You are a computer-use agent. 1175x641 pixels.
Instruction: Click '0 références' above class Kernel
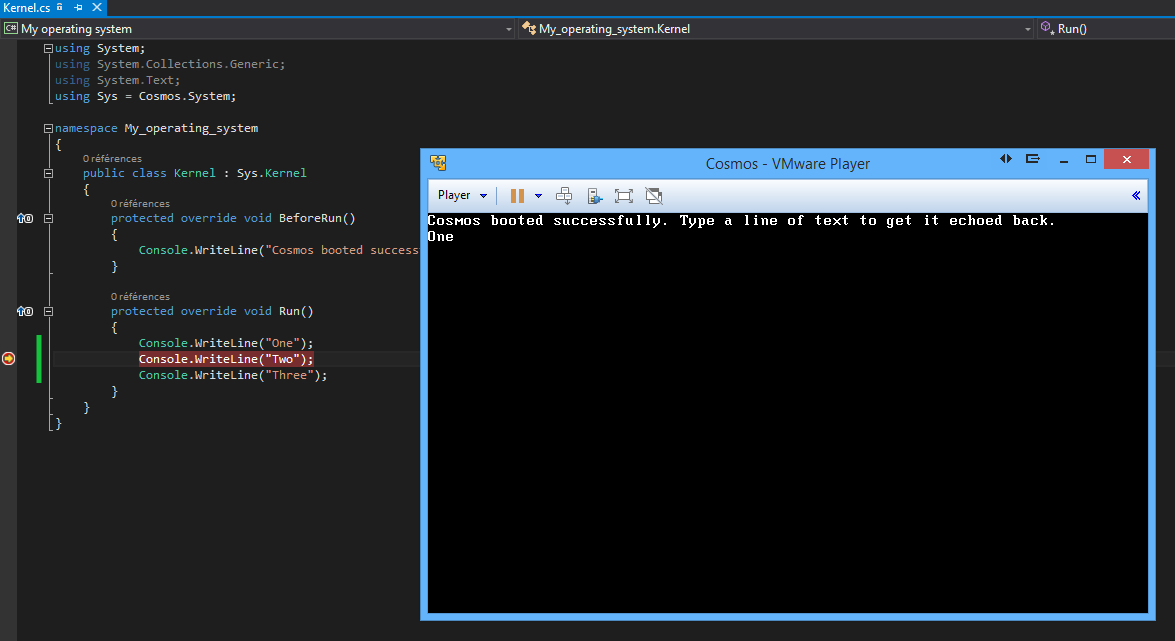[x=112, y=158]
